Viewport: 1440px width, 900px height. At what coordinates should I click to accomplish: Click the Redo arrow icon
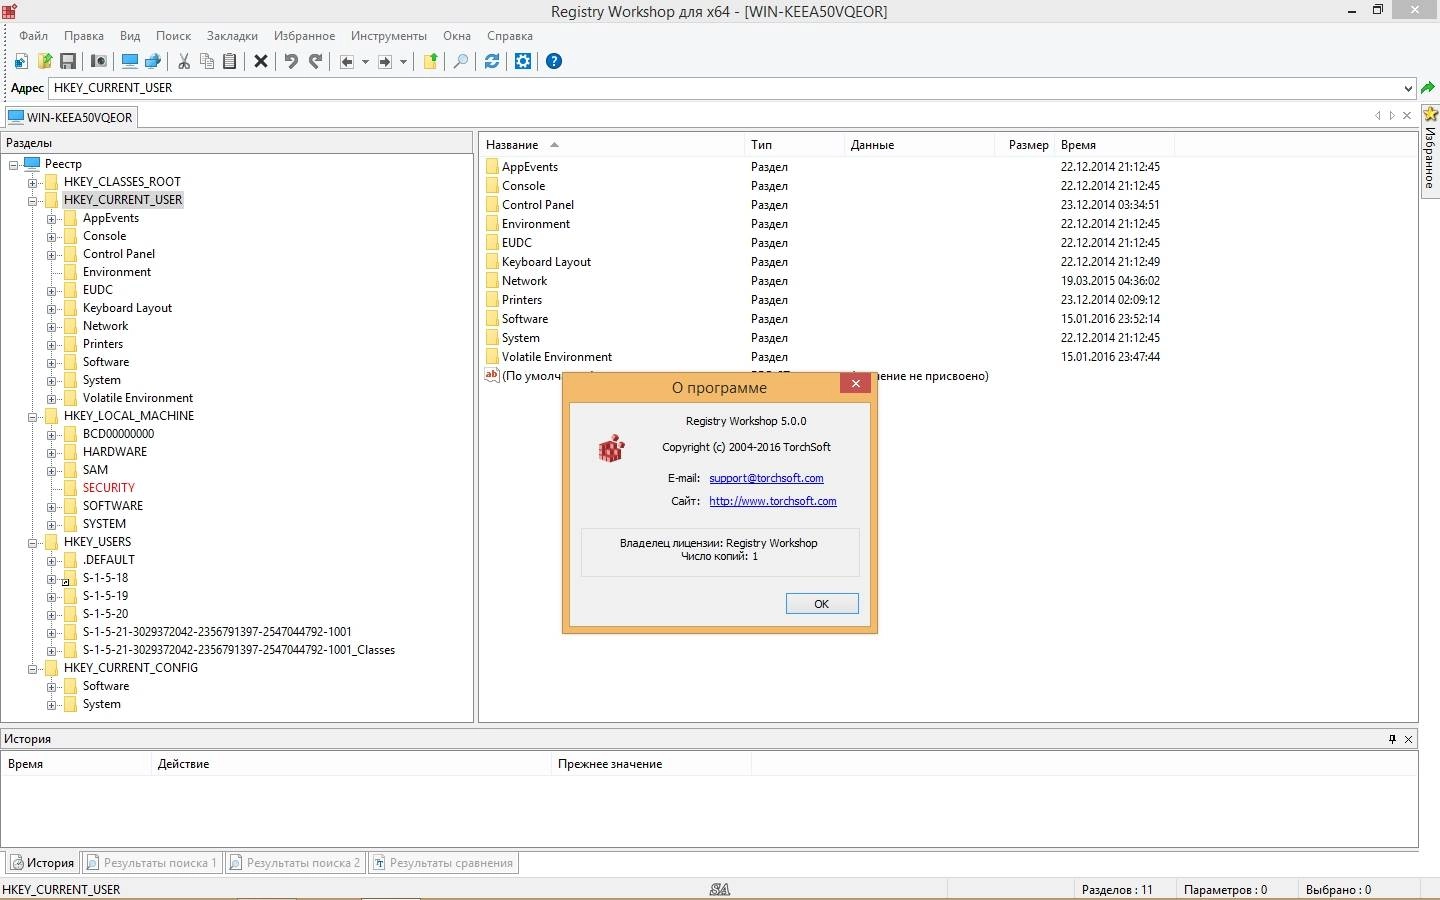(x=315, y=61)
